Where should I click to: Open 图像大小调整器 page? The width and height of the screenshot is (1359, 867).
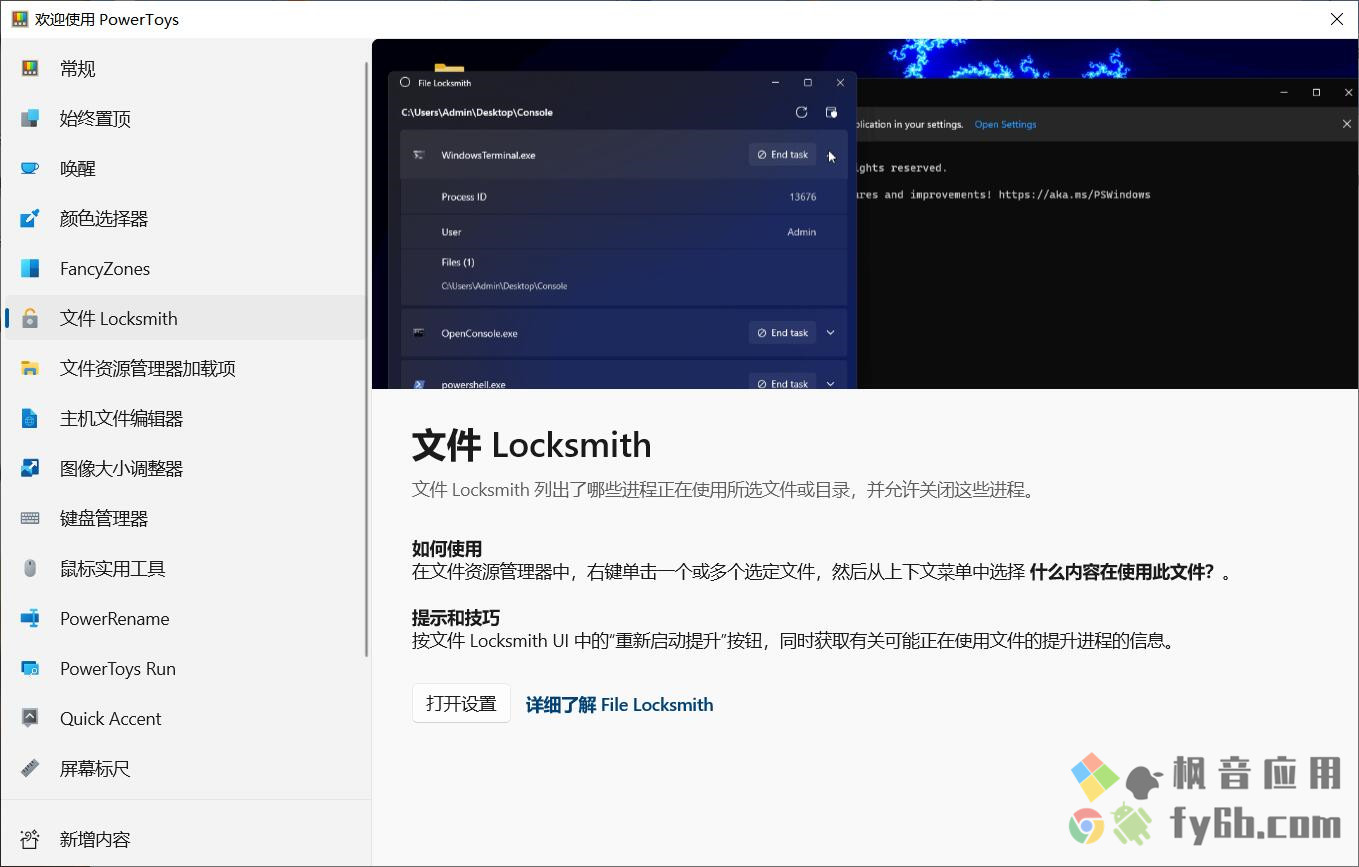coord(186,469)
